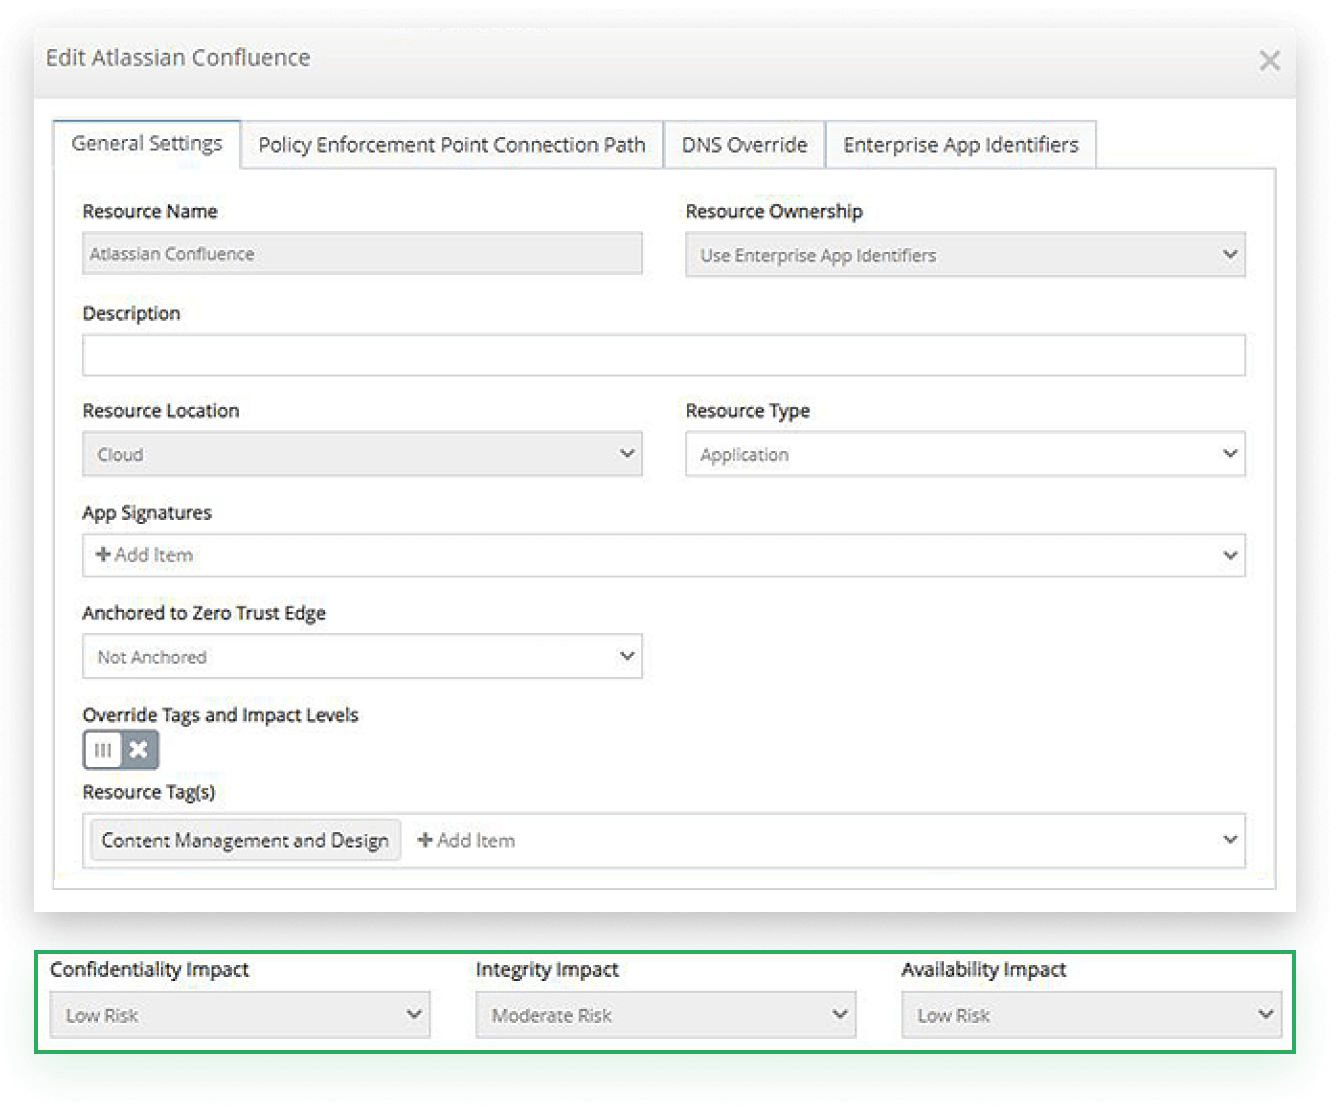Open the Resource Location dropdown
The image size is (1340, 1120).
point(362,454)
